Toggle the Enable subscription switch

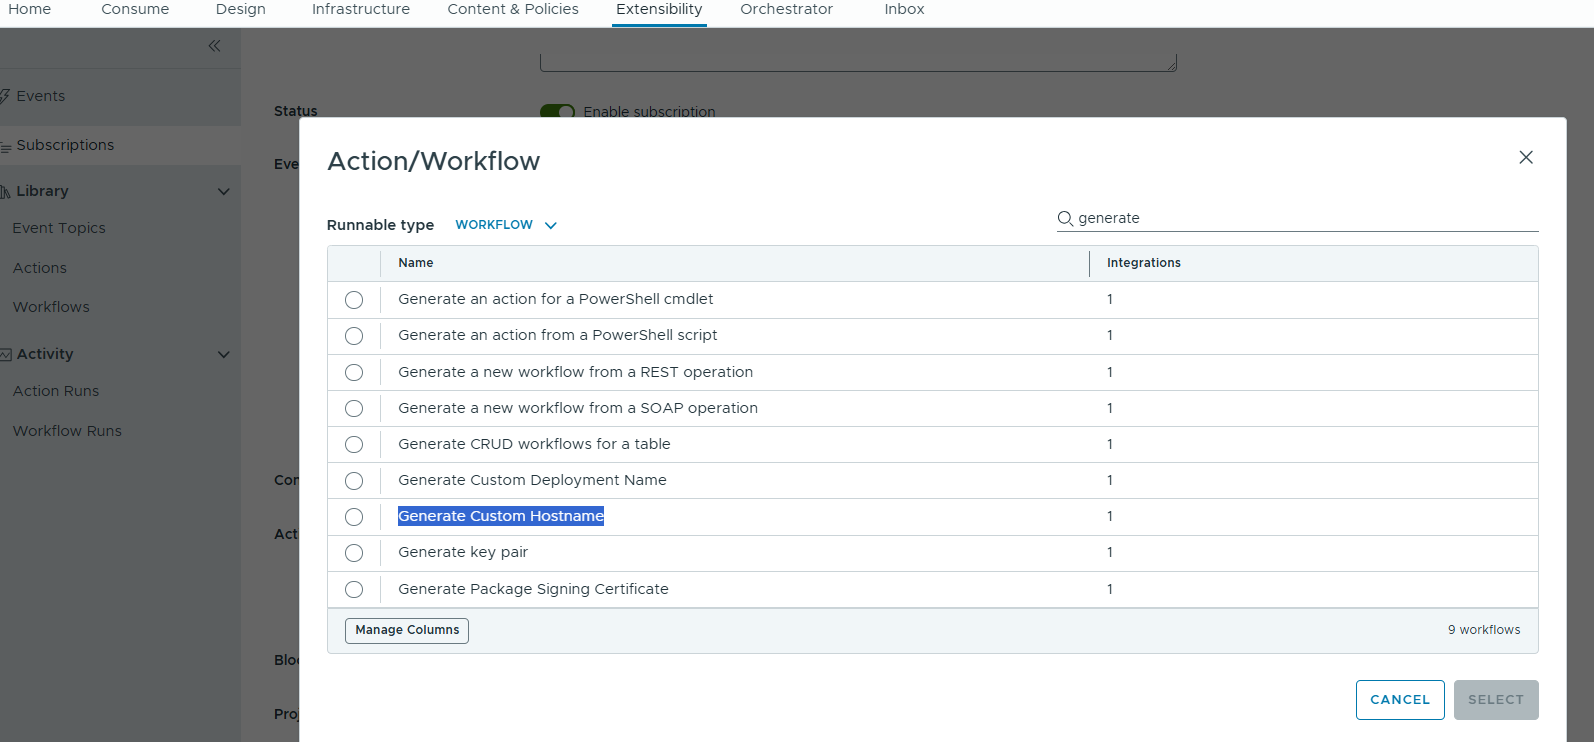click(x=557, y=111)
